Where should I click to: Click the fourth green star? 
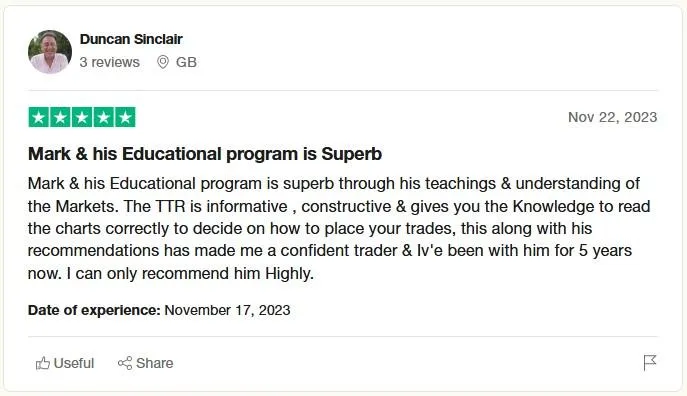[x=103, y=117]
